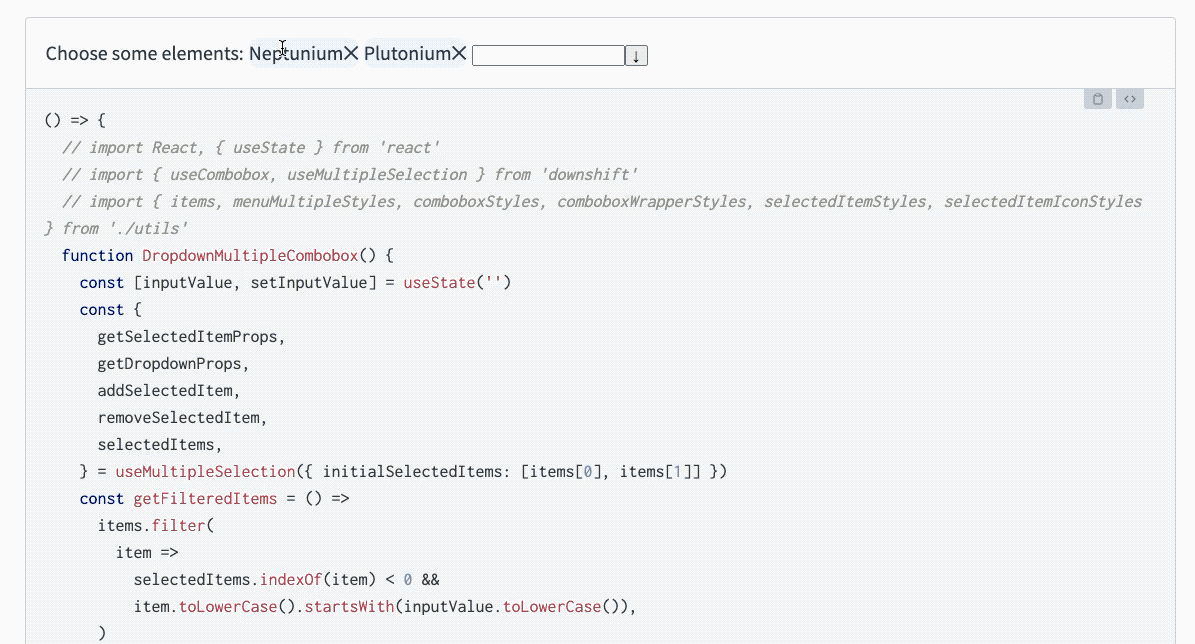Hide the source code using the <> button

[x=1130, y=98]
